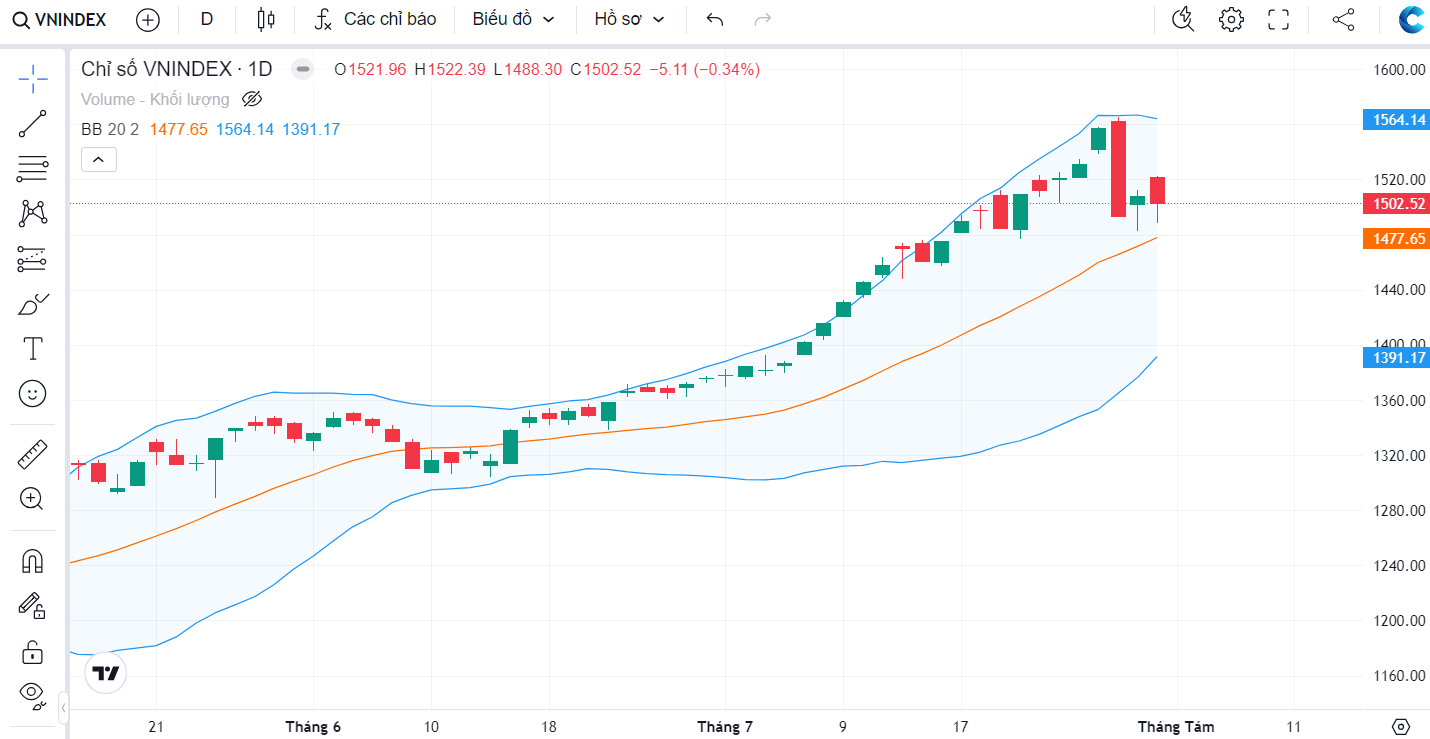The height and width of the screenshot is (739, 1430).
Task: Activate the zoom in tool
Action: point(33,499)
